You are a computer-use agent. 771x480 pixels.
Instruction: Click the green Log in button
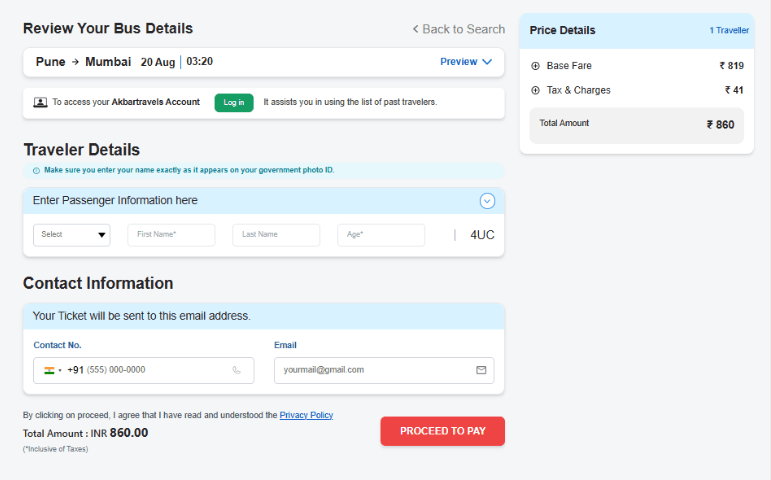pos(234,103)
